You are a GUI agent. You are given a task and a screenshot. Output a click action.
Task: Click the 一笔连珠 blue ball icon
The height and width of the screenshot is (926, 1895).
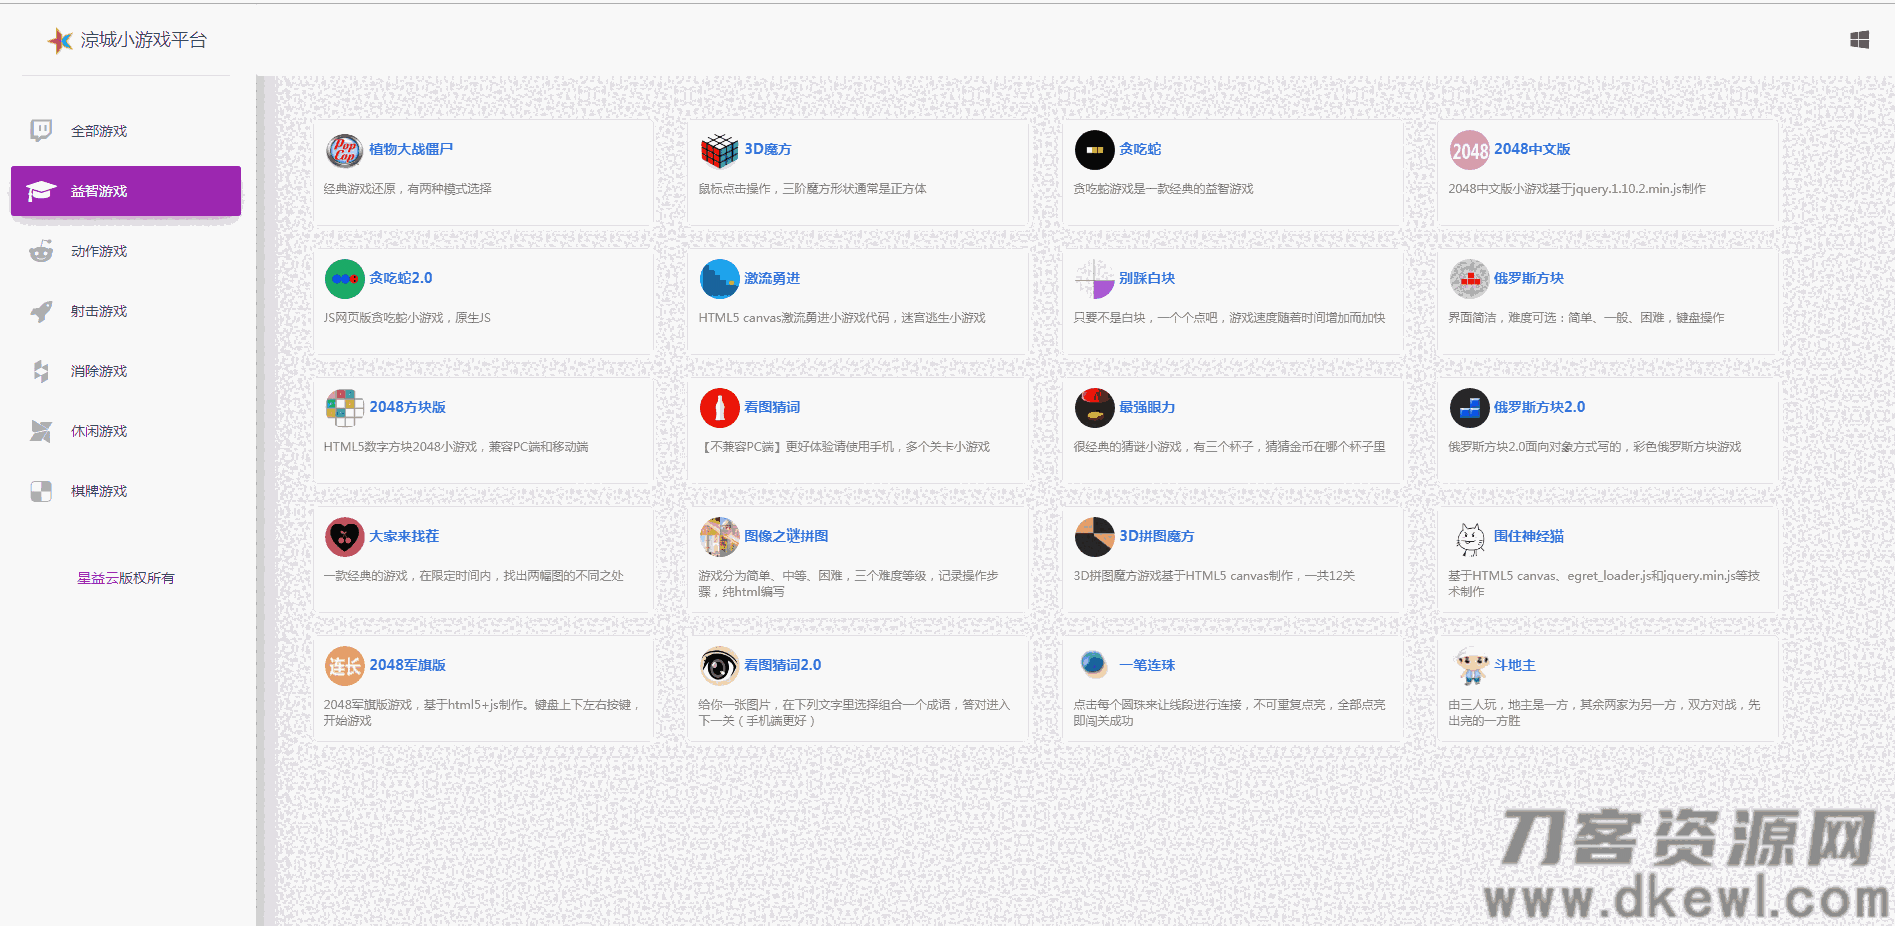coord(1094,664)
